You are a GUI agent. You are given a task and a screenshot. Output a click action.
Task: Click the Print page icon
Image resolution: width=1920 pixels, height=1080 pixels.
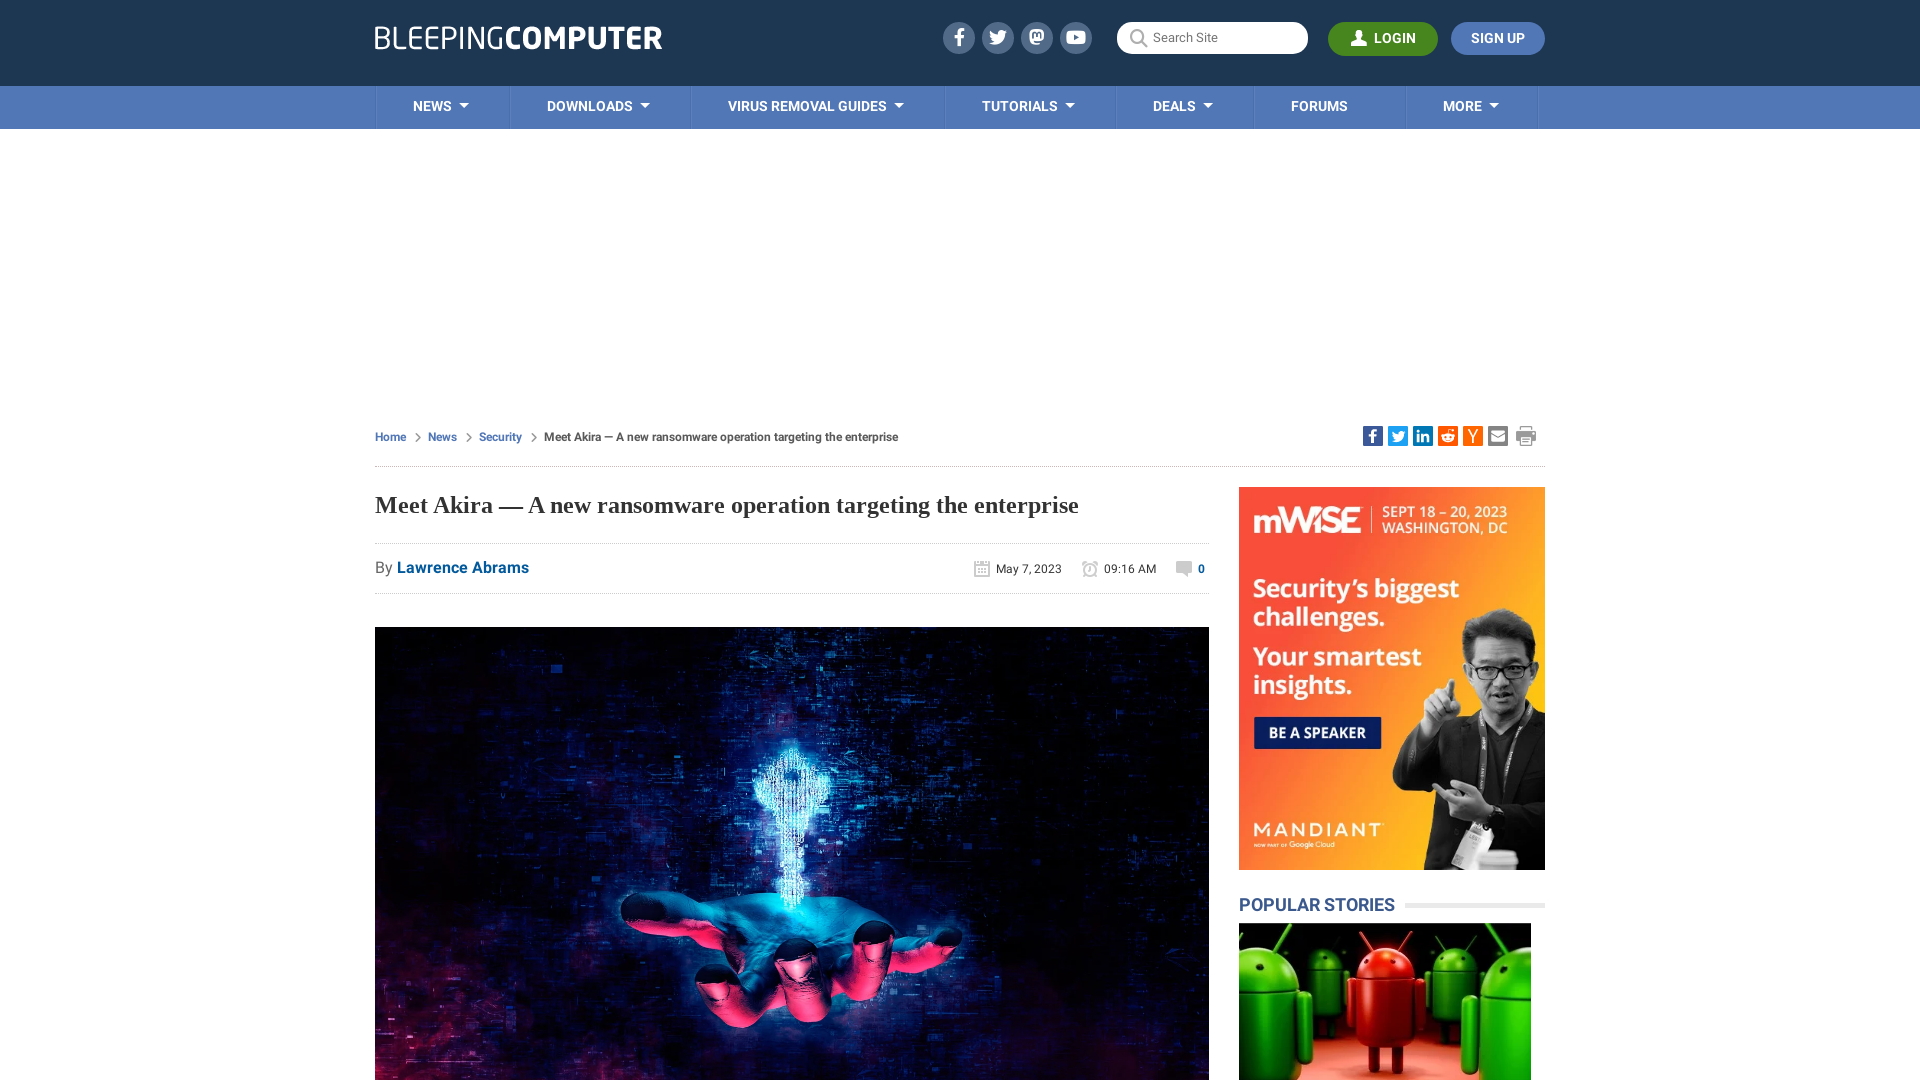point(1526,435)
